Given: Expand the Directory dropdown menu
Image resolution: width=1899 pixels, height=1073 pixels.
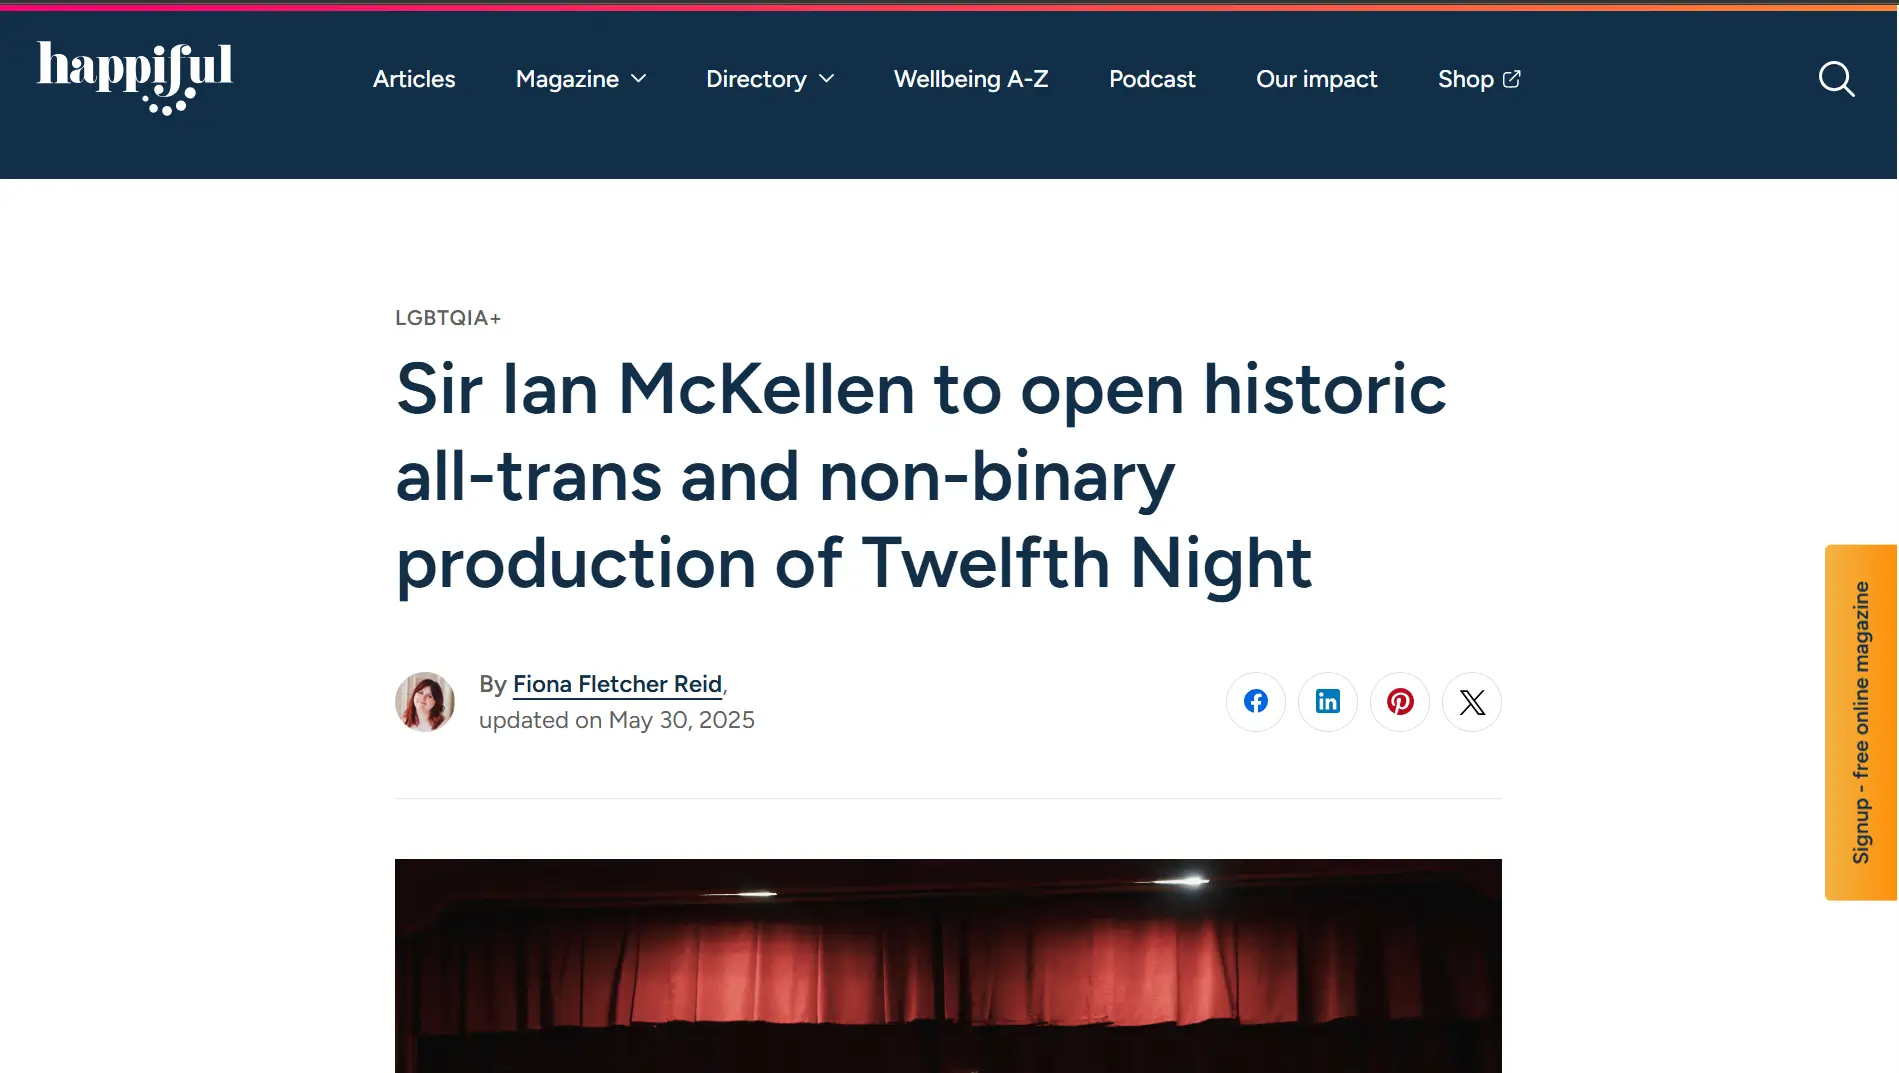Looking at the screenshot, I should point(770,79).
